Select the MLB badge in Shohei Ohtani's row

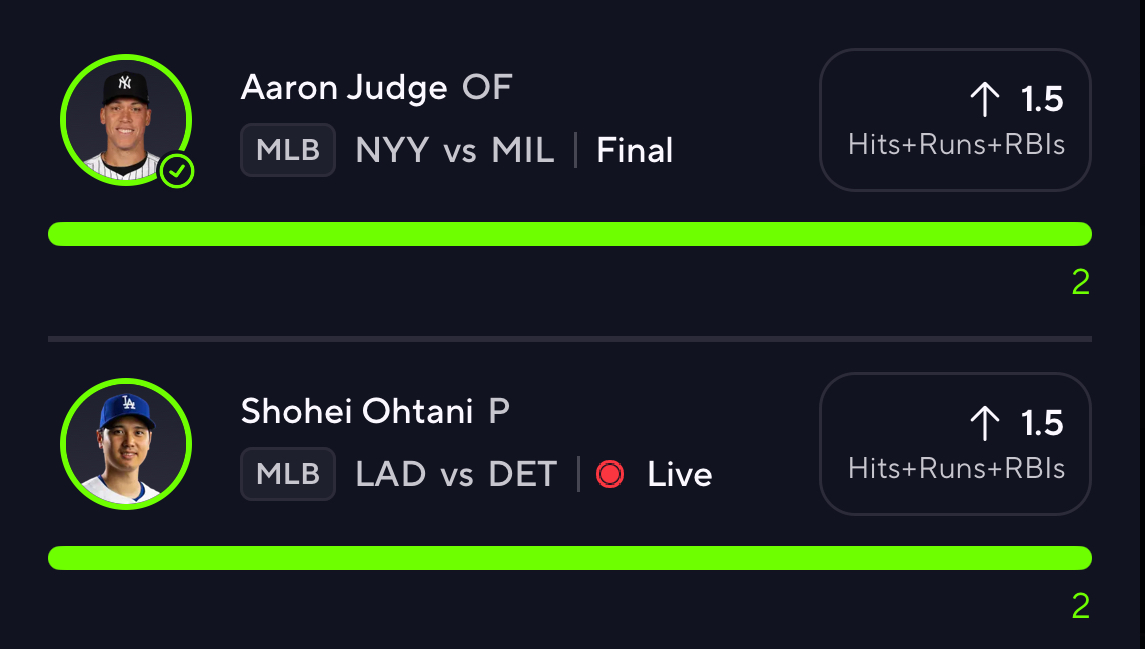(x=288, y=474)
